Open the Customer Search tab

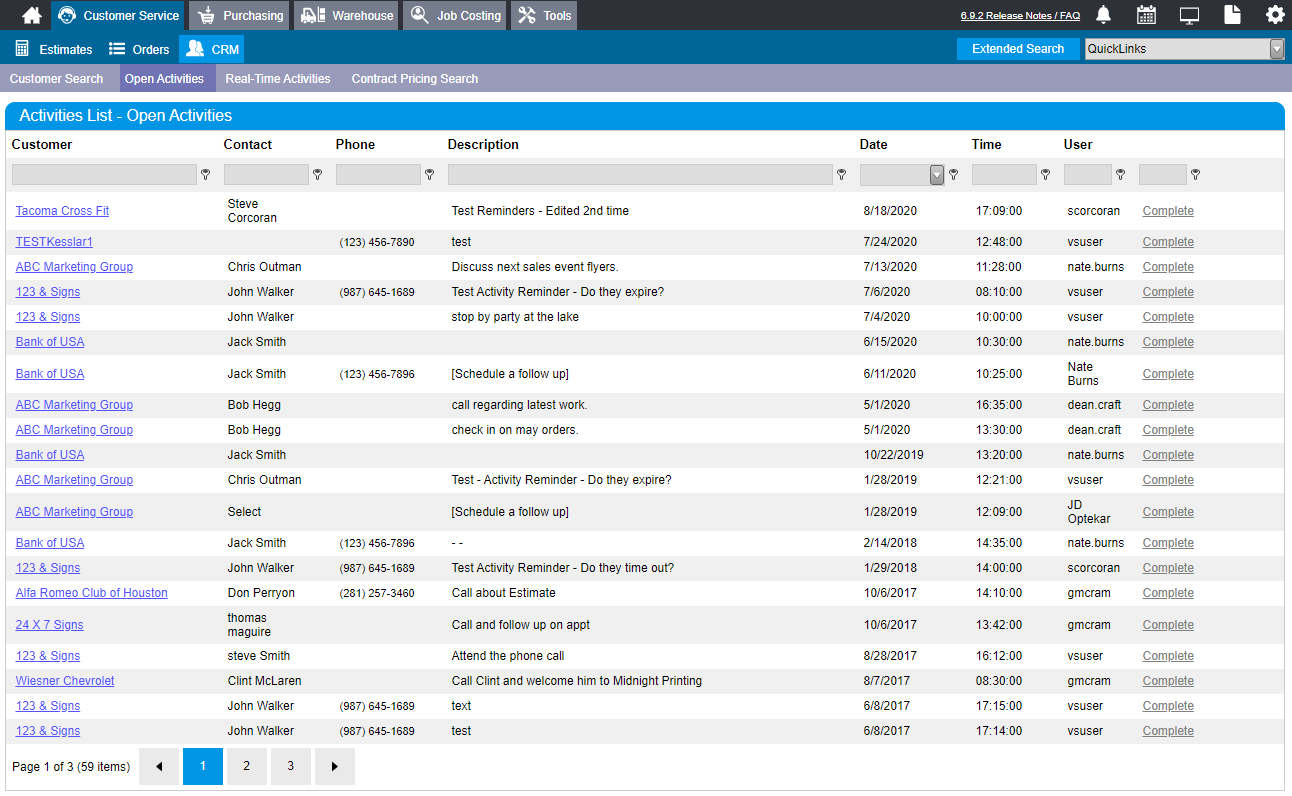[x=56, y=79]
